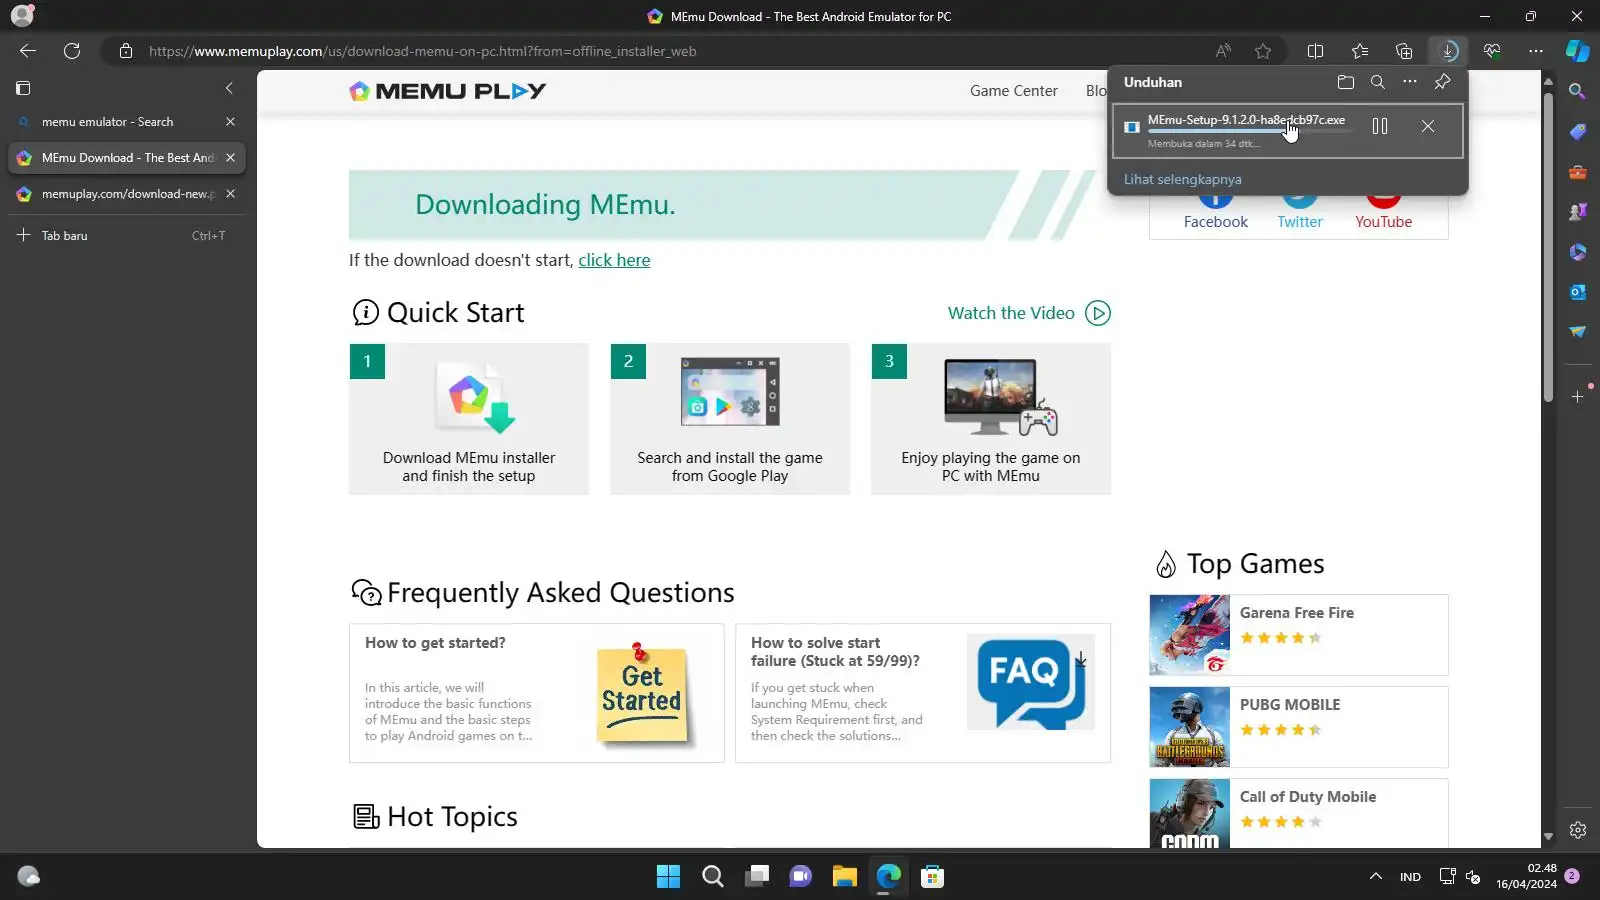This screenshot has height=900, width=1600.
Task: Toggle the Downloads toolbar button
Action: click(x=1448, y=51)
